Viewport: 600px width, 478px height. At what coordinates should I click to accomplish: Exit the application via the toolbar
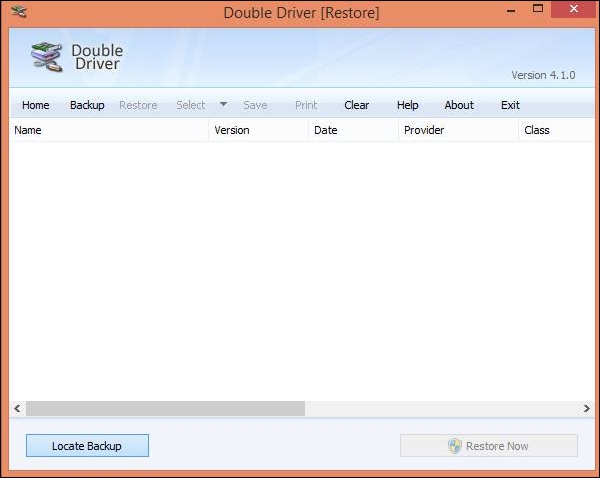(510, 105)
